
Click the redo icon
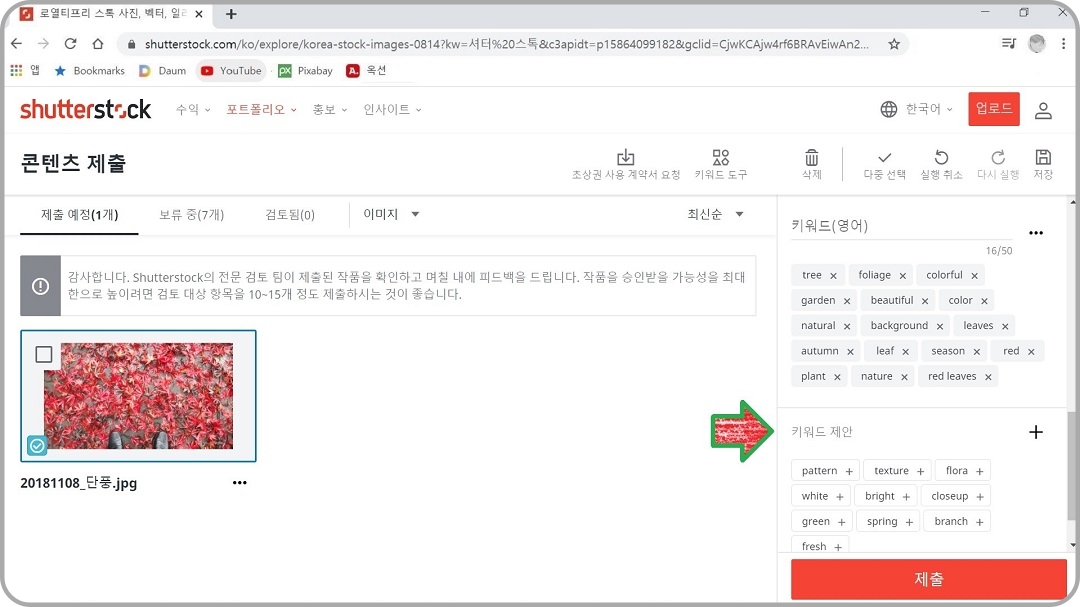pos(998,157)
